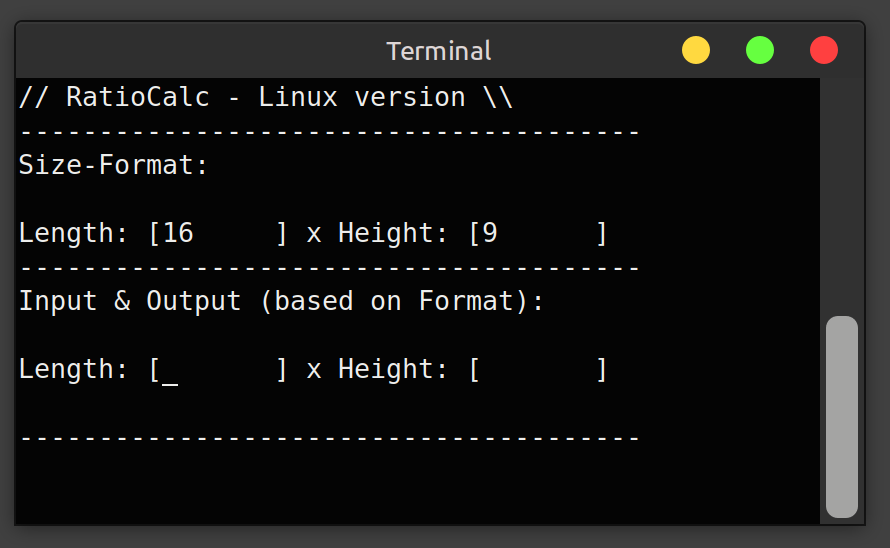Click the yellow minimize window button
The height and width of the screenshot is (548, 890).
click(x=696, y=50)
